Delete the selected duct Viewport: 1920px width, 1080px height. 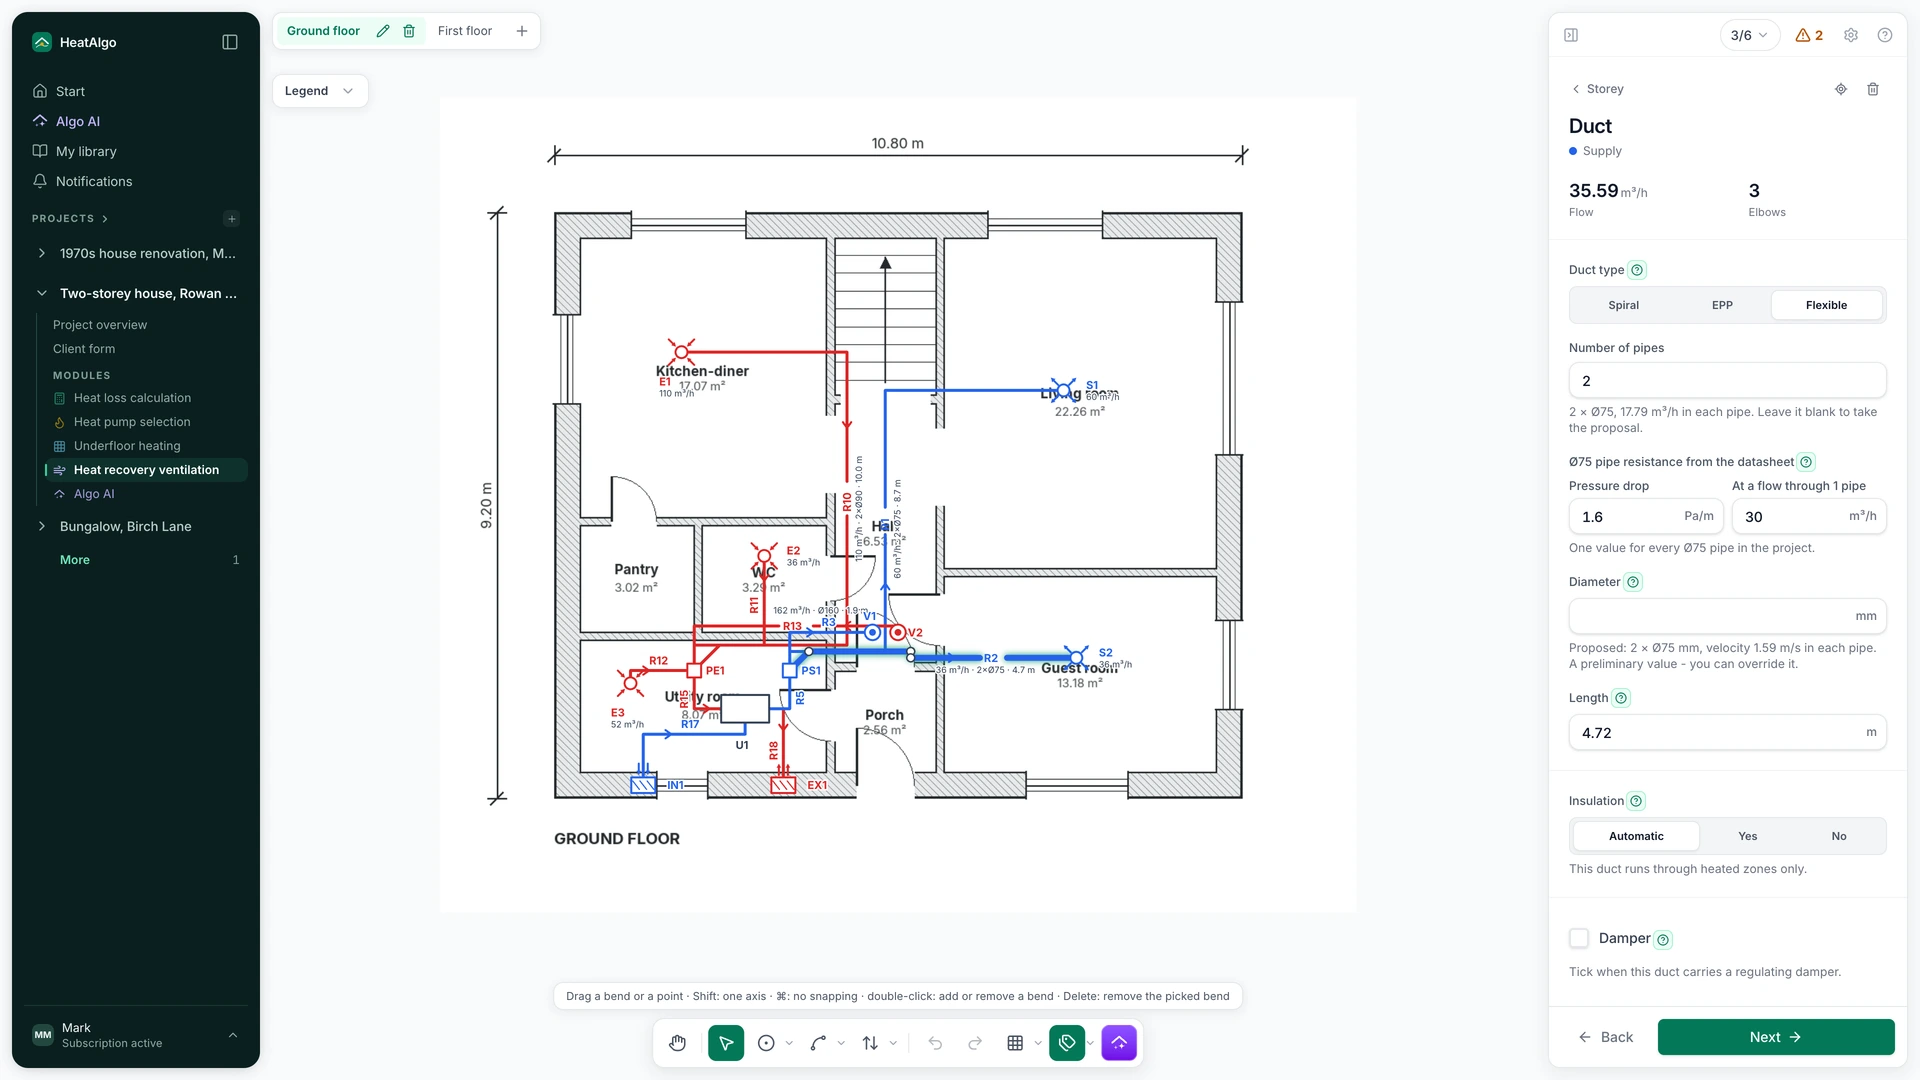[1873, 89]
